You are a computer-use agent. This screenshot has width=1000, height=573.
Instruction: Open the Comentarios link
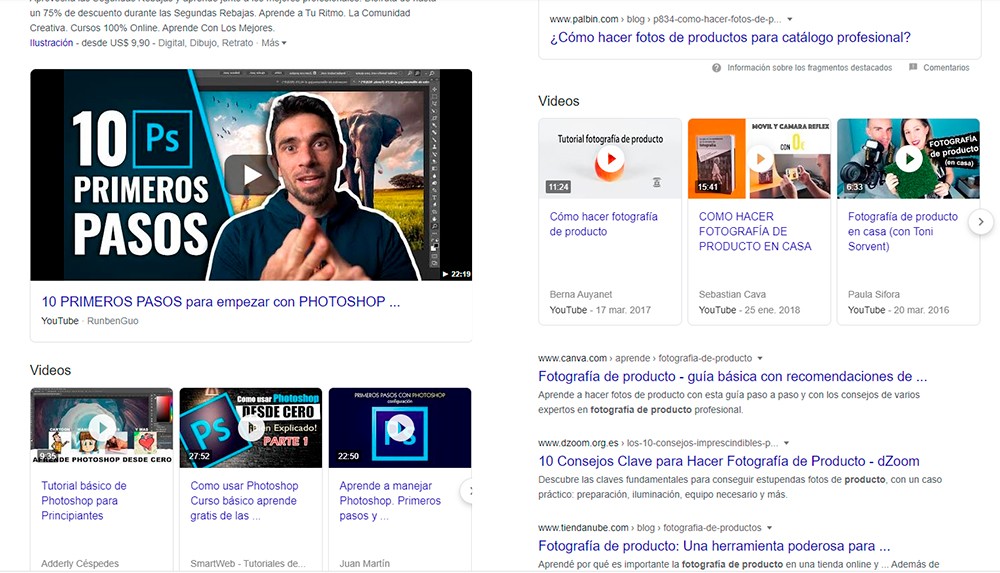coord(946,68)
